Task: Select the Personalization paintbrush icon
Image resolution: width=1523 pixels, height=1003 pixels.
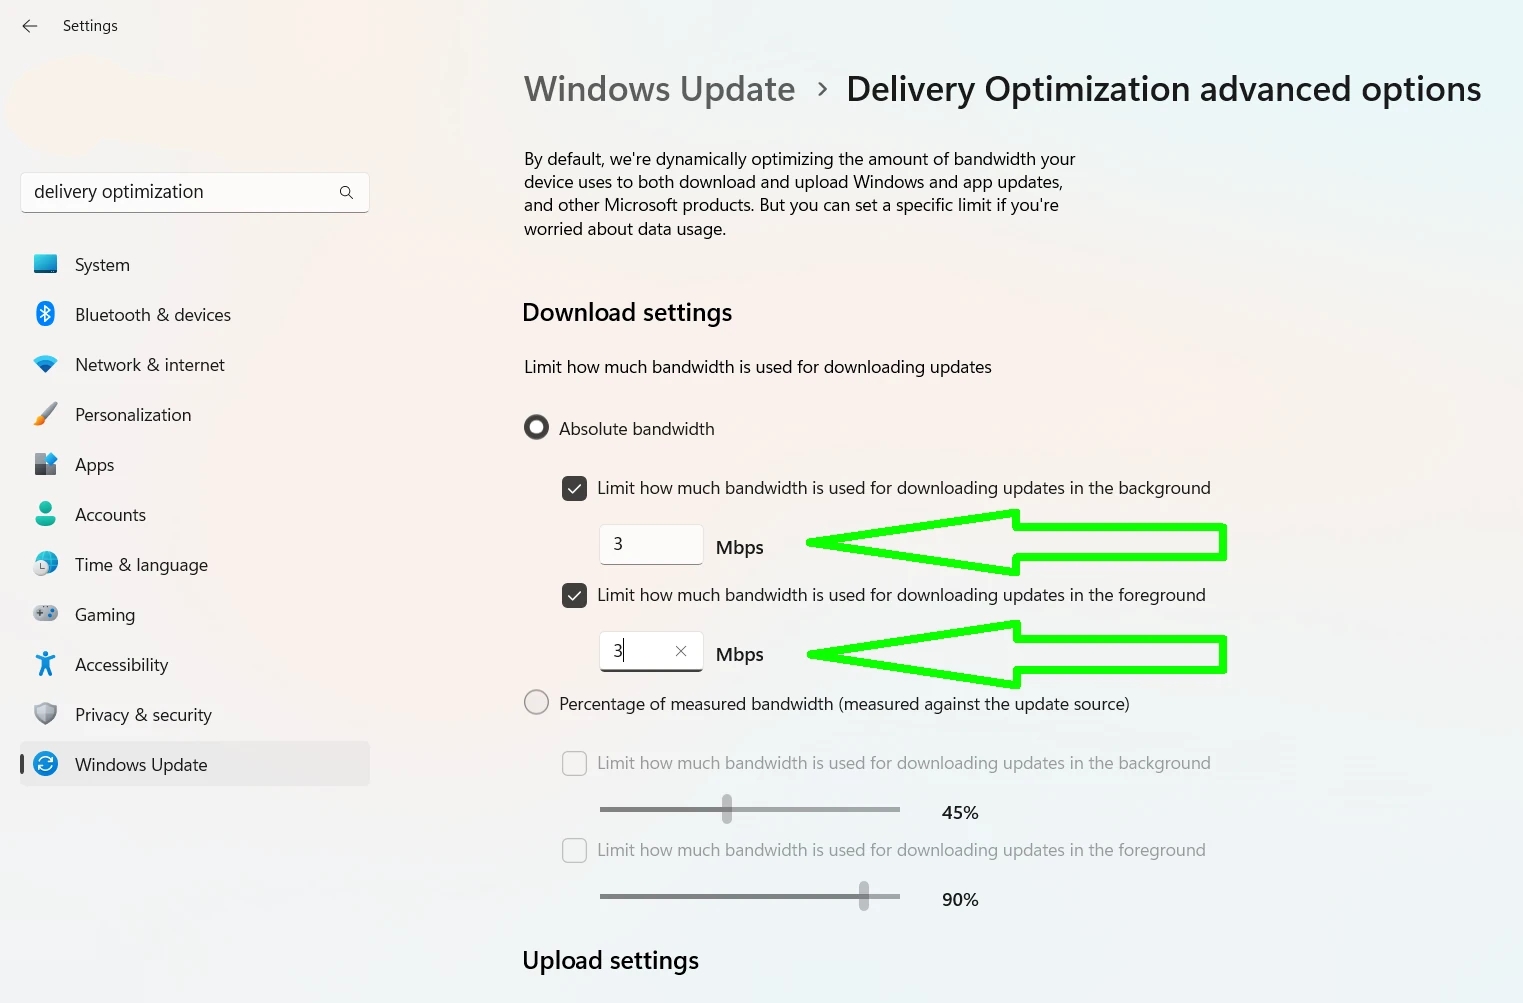Action: point(45,414)
